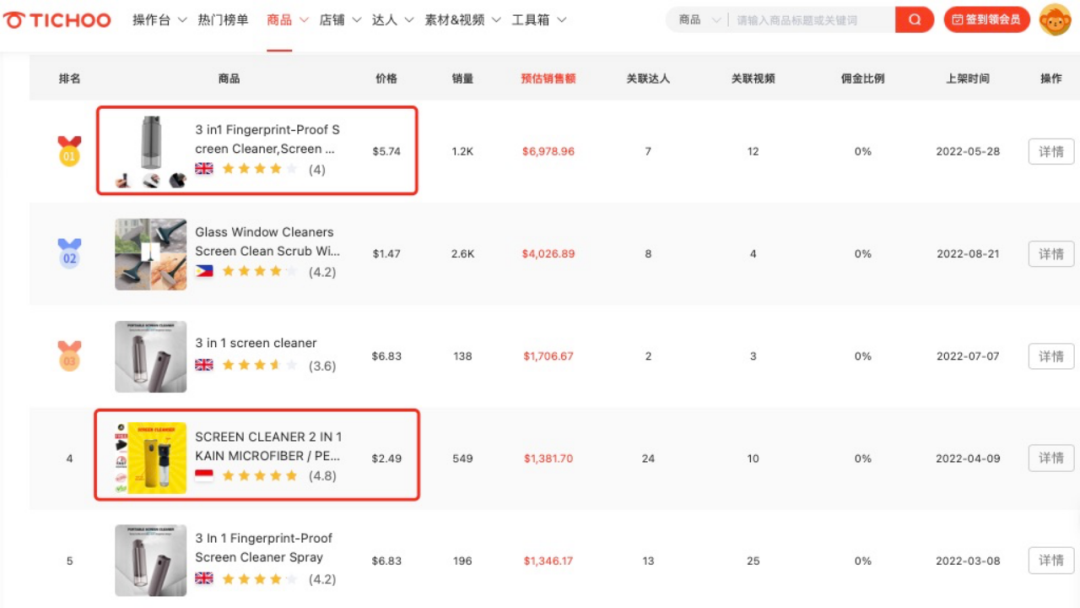1080x608 pixels.
Task: Expand the 工具箱 dropdown menu
Action: 539,20
